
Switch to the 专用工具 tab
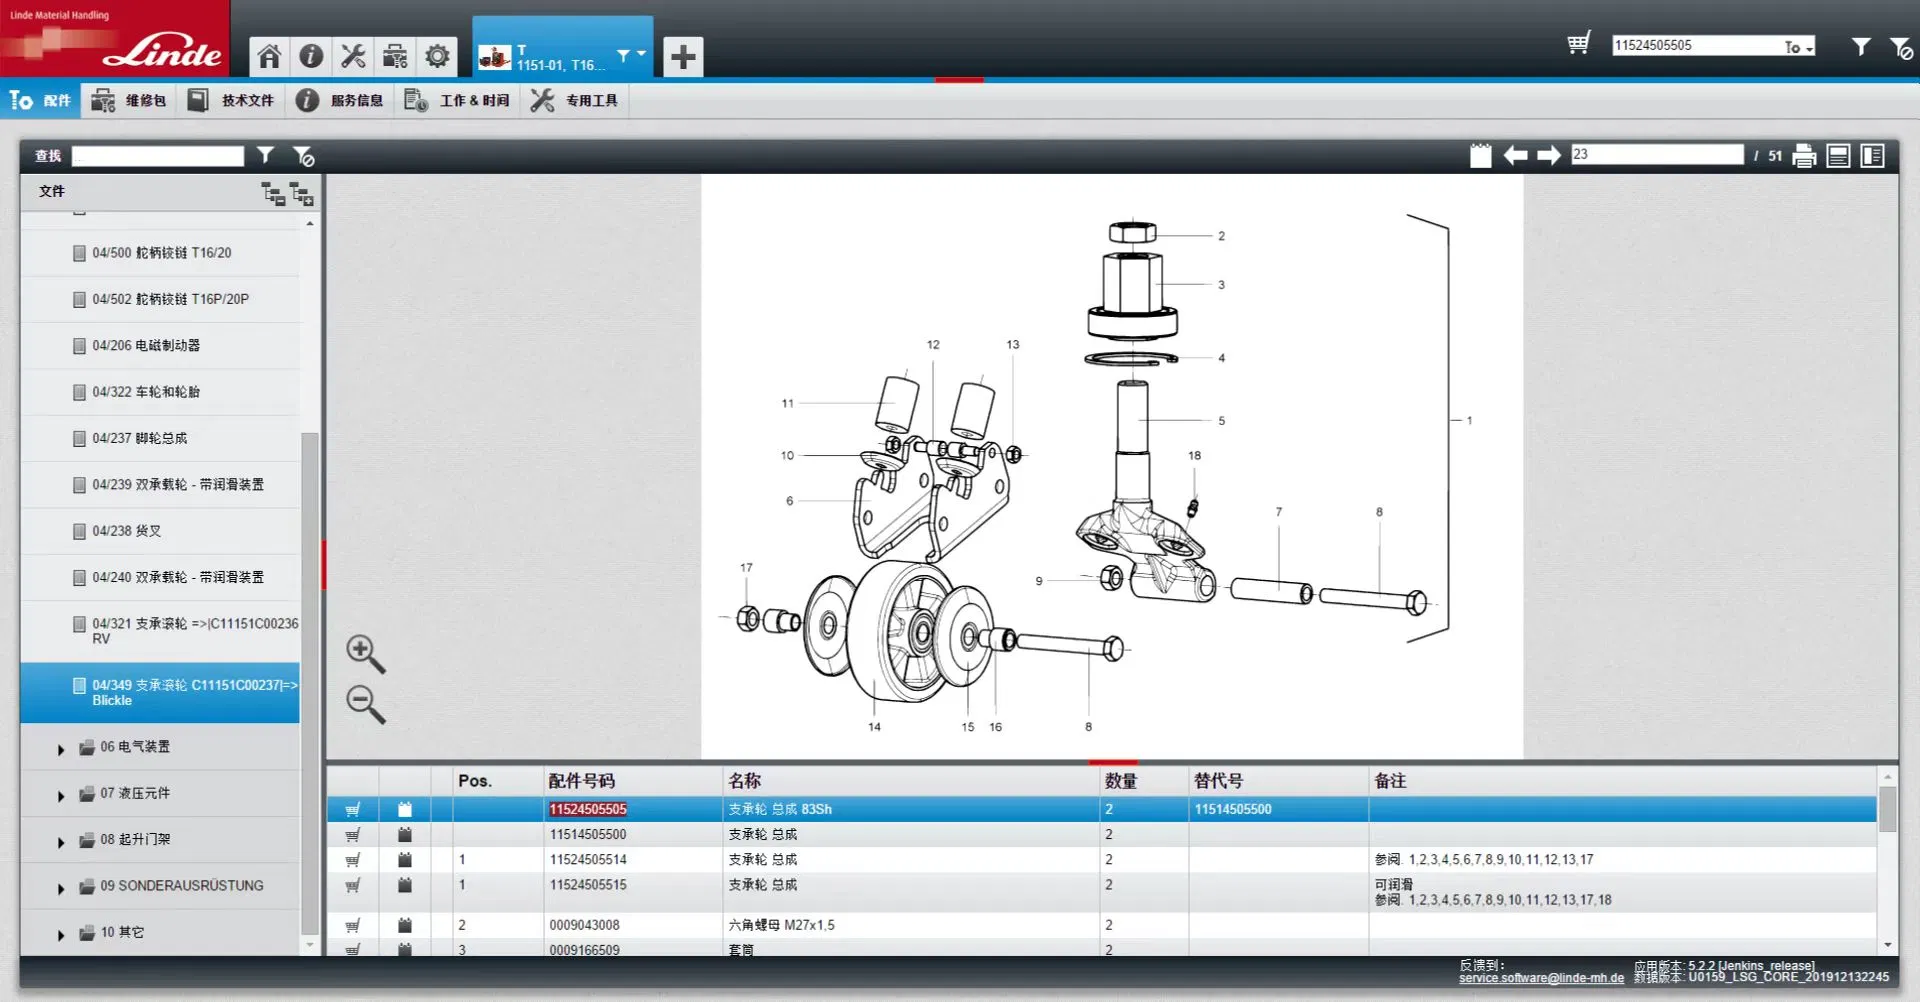(x=575, y=100)
